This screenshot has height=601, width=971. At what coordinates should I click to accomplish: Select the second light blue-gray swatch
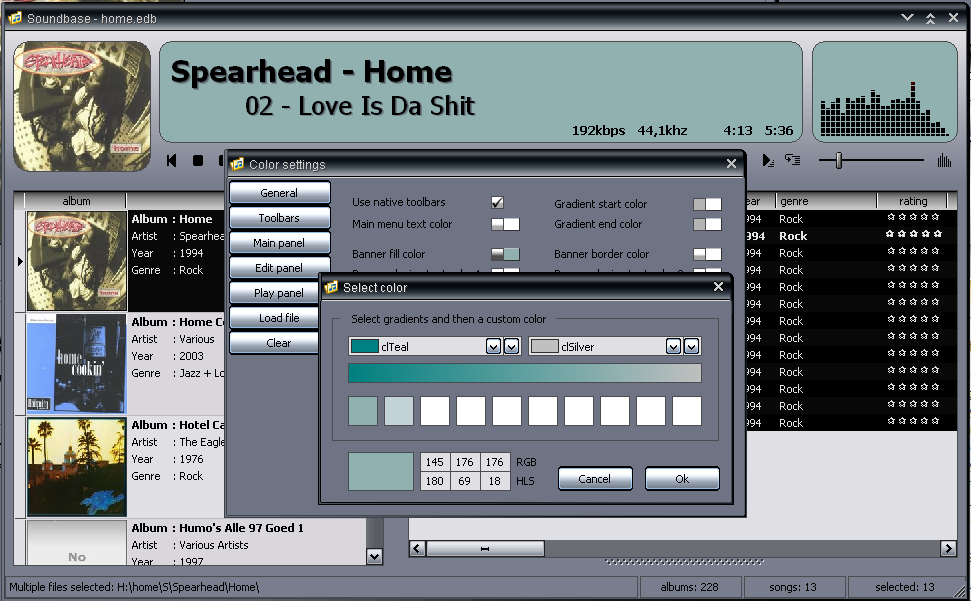point(399,411)
